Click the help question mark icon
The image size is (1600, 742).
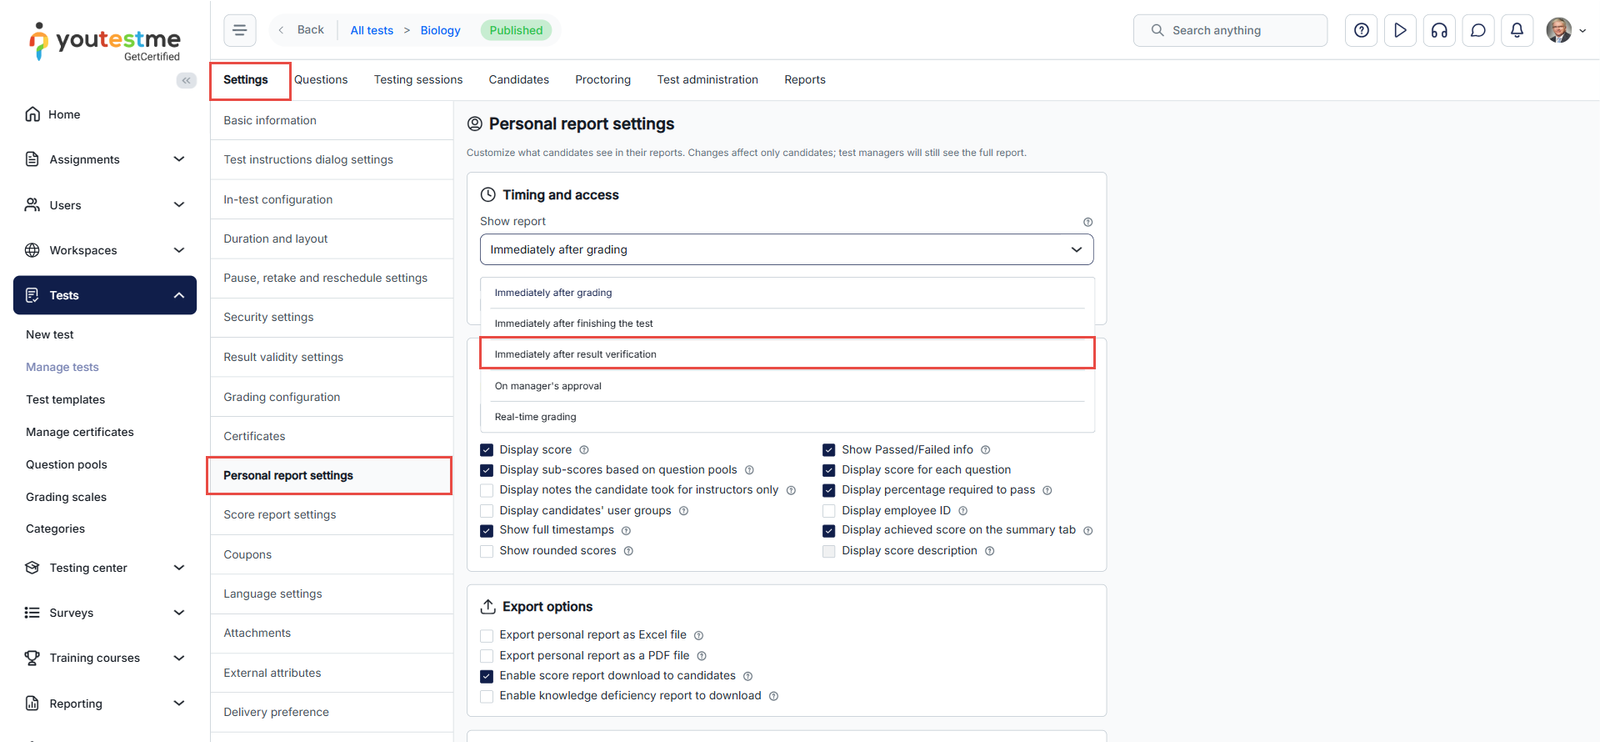(1361, 30)
